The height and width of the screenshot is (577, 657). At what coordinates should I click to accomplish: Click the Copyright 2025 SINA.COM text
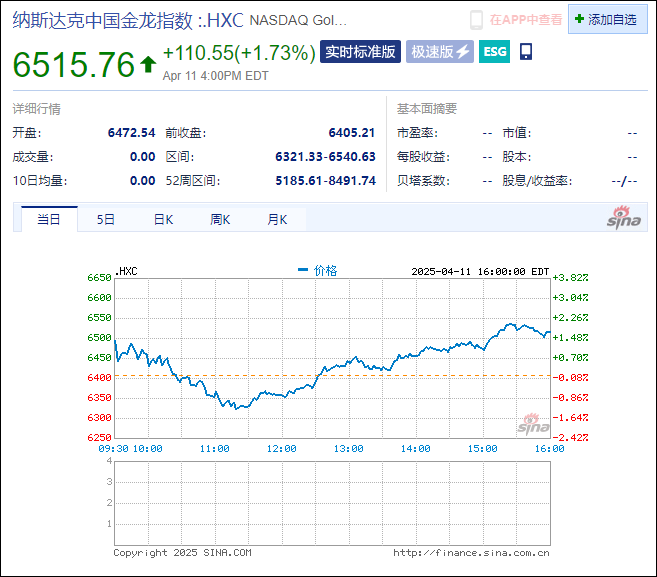[182, 553]
